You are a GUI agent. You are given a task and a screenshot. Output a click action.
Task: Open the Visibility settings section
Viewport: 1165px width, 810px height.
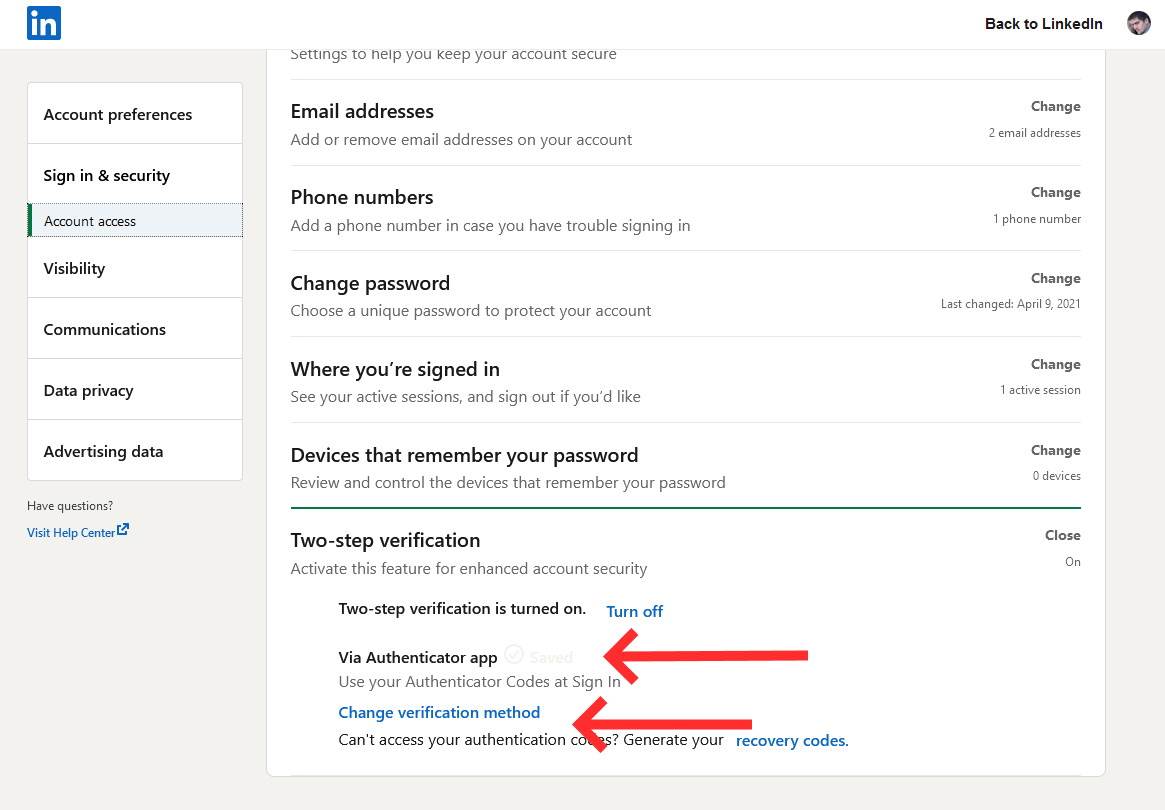click(74, 268)
